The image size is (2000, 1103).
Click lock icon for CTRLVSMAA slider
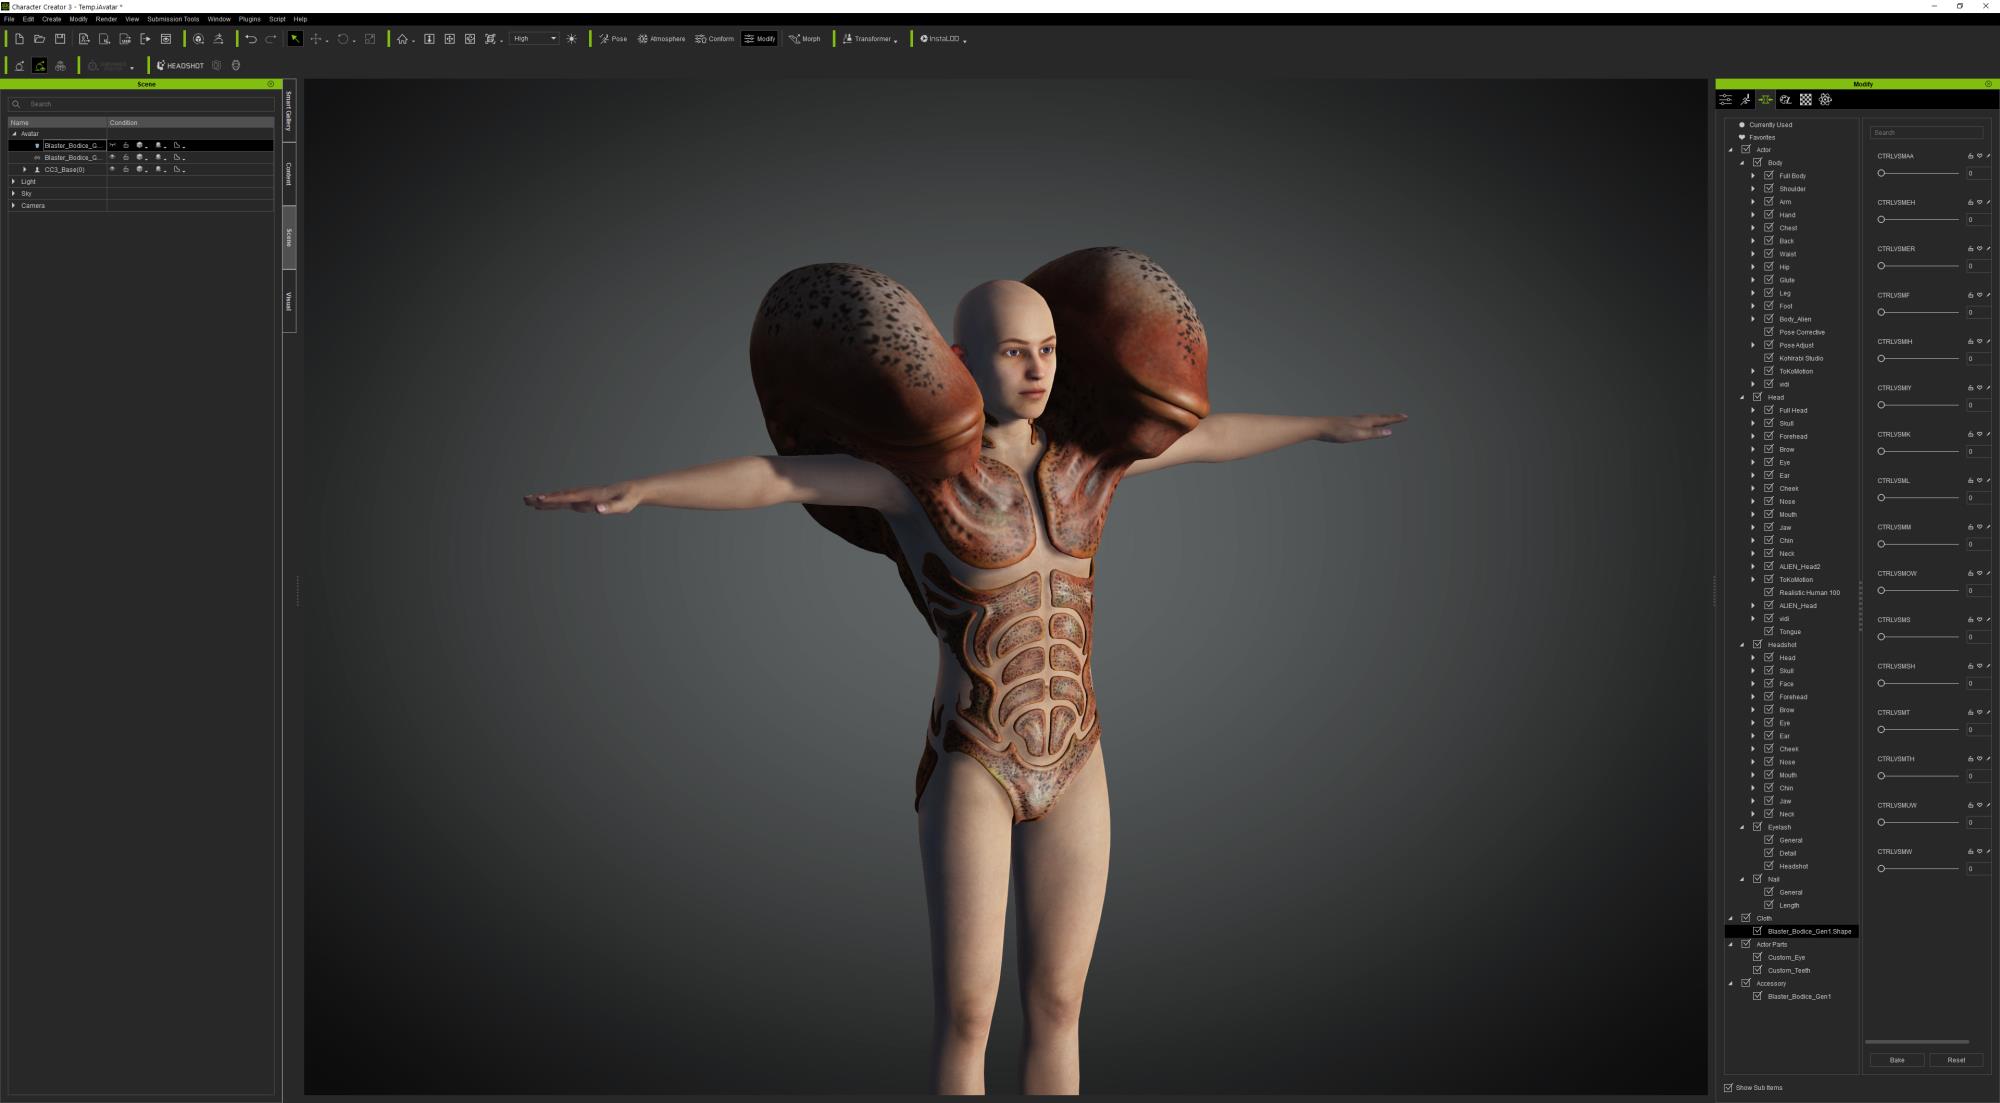tap(1971, 156)
